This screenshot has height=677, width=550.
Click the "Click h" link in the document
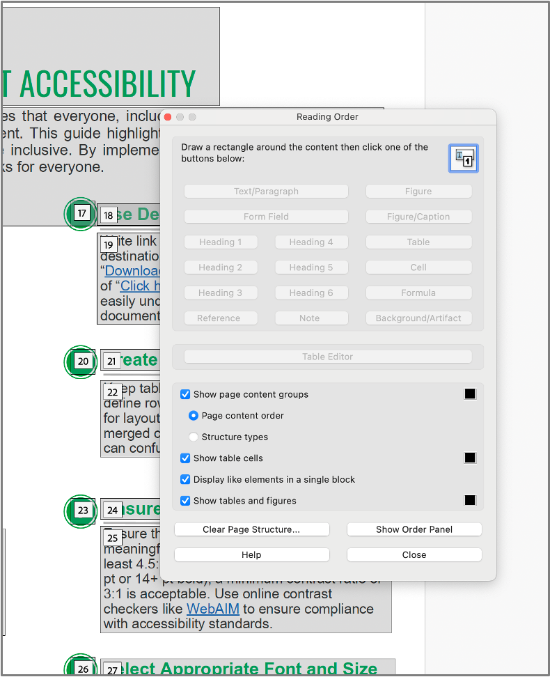pyautogui.click(x=140, y=286)
